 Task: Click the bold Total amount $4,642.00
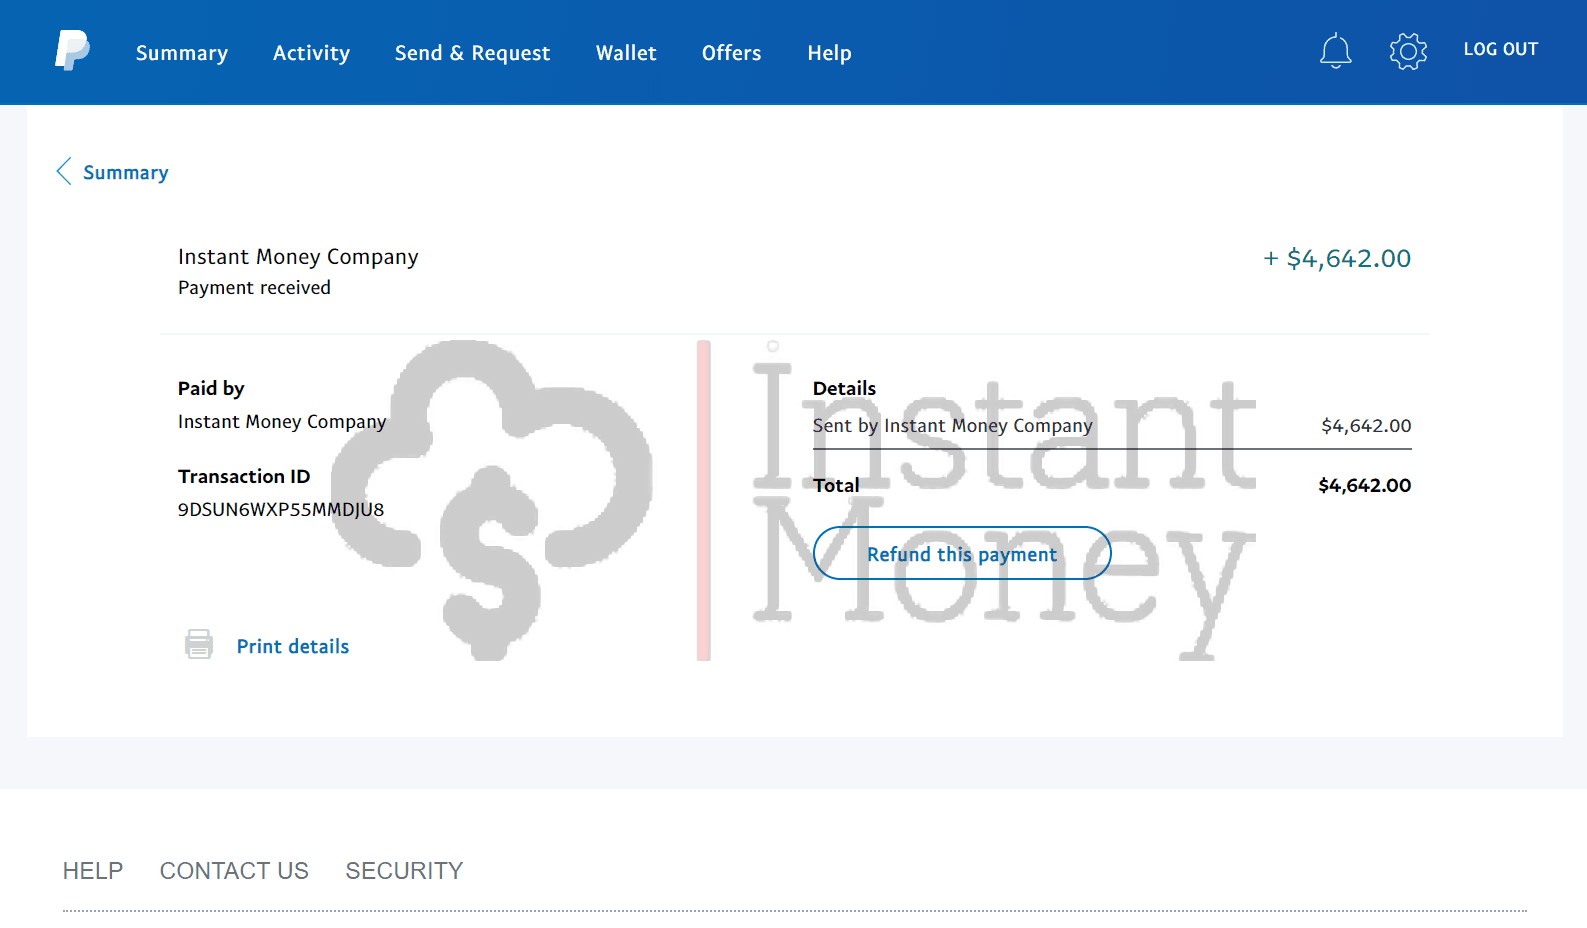pos(1364,485)
